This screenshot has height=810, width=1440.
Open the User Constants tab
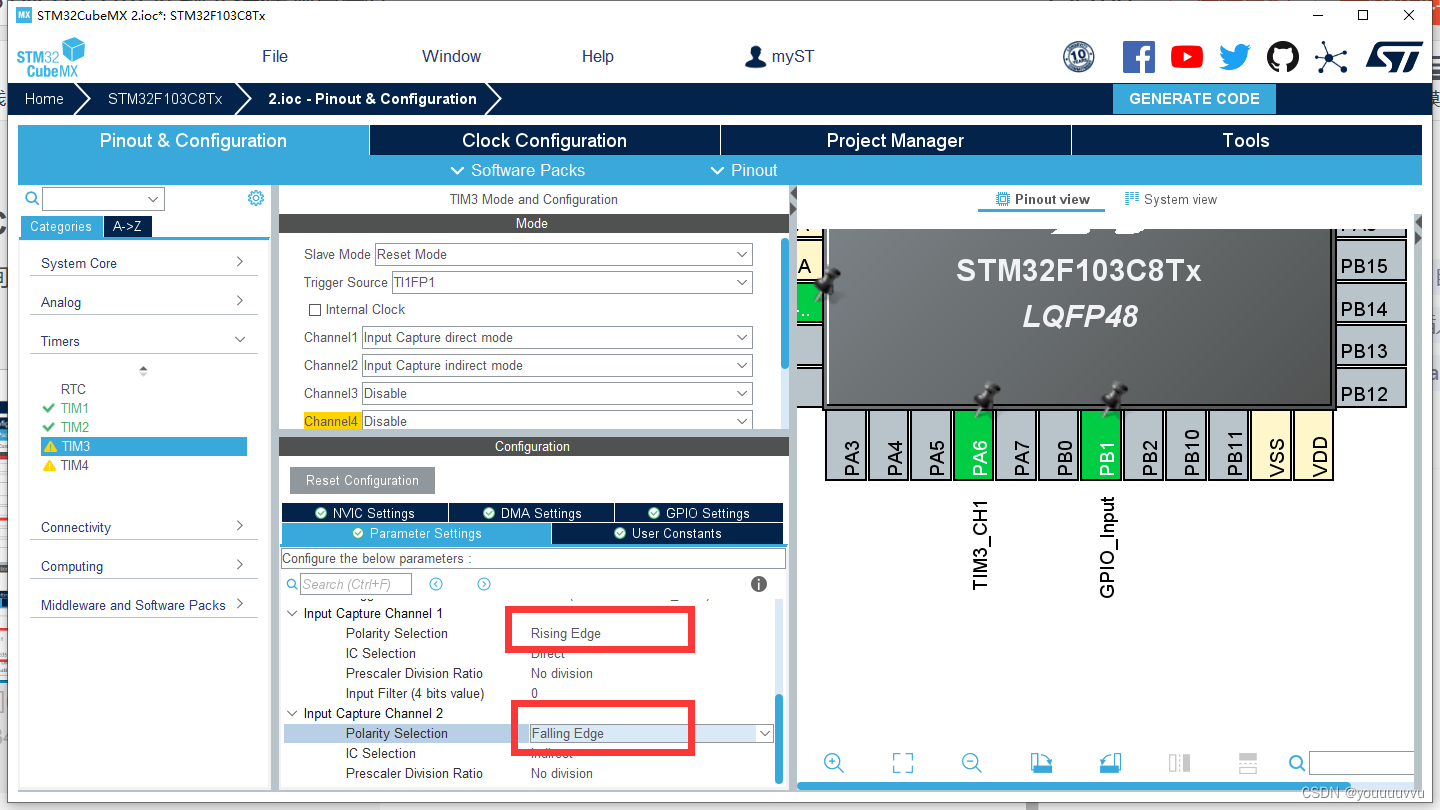[667, 533]
